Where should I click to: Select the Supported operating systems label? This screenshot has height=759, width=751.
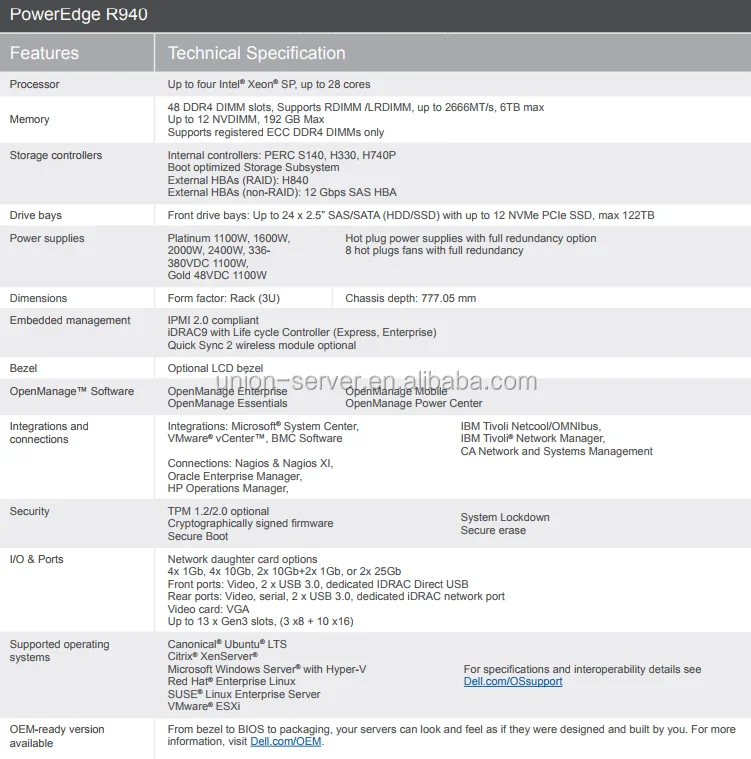coord(59,651)
